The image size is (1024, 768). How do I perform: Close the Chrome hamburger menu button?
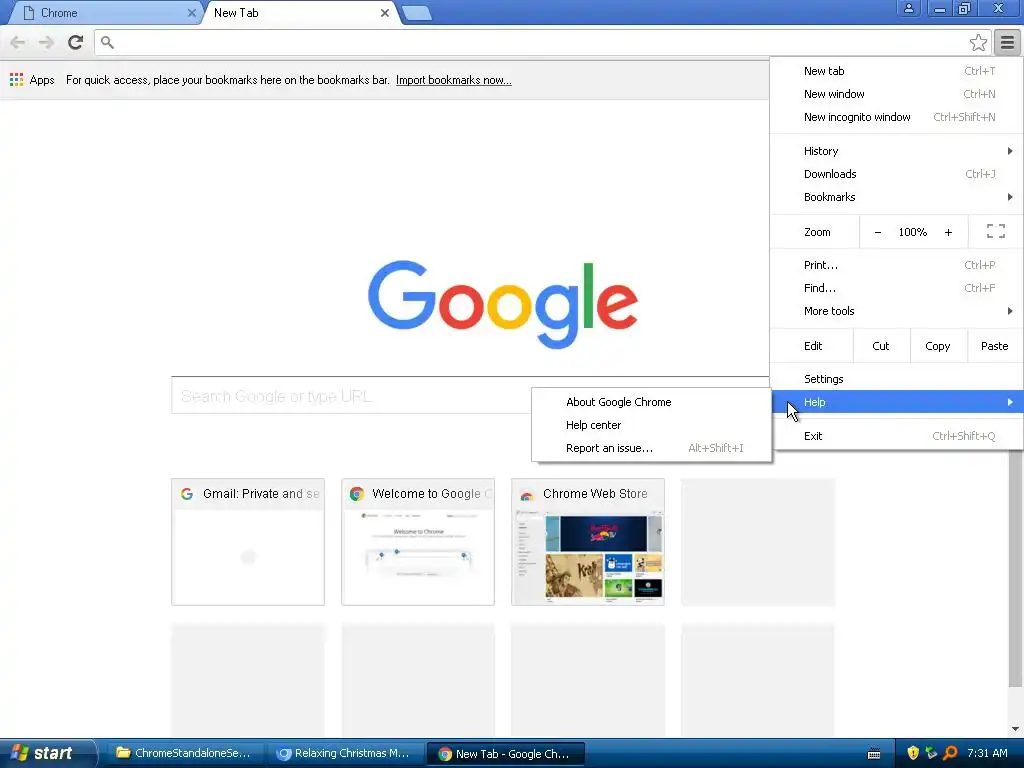(1007, 42)
